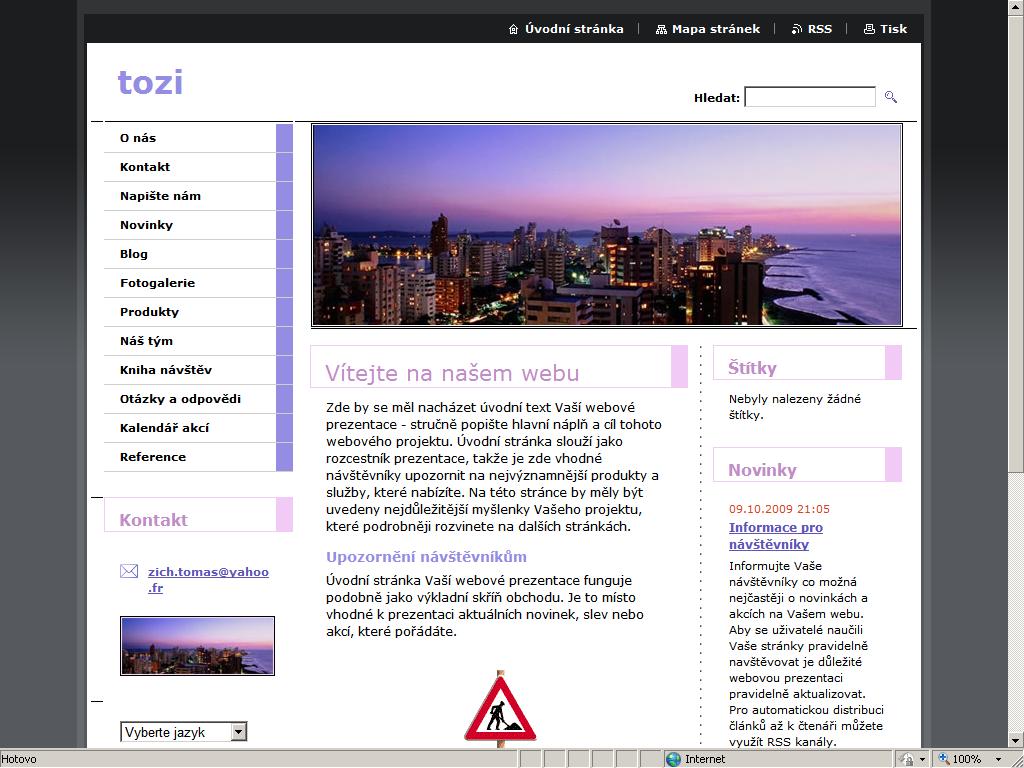Click the home icon beside Úvodní stránka
The image size is (1024, 768).
coord(514,29)
